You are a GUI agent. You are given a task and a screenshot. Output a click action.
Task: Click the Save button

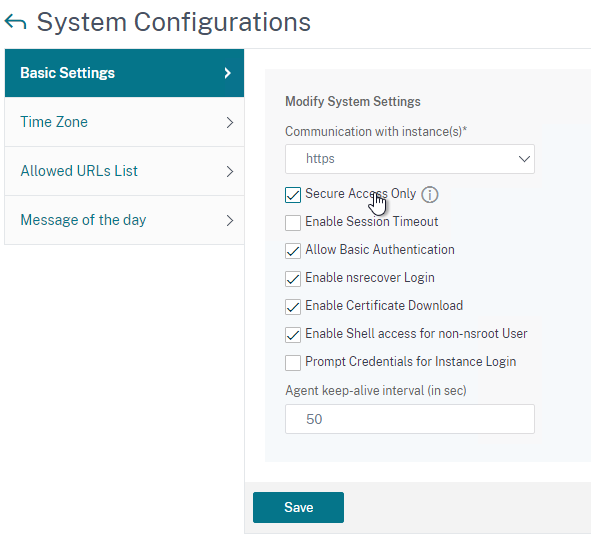pyautogui.click(x=299, y=507)
